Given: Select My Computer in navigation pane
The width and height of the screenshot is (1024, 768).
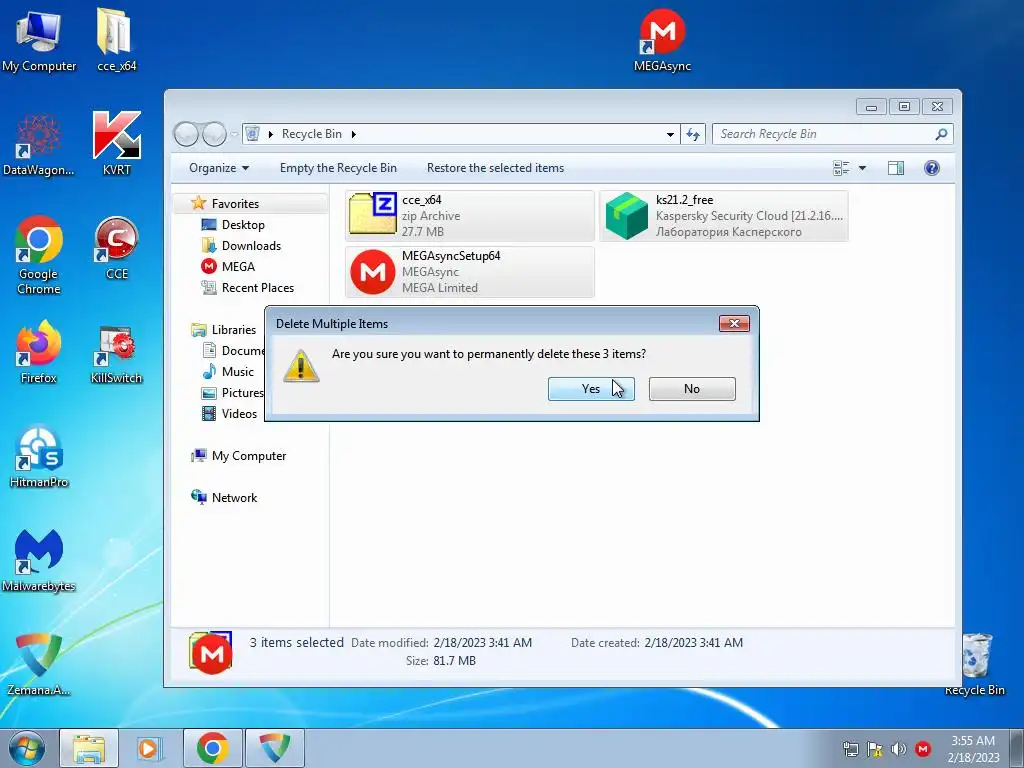Looking at the screenshot, I should click(x=249, y=456).
